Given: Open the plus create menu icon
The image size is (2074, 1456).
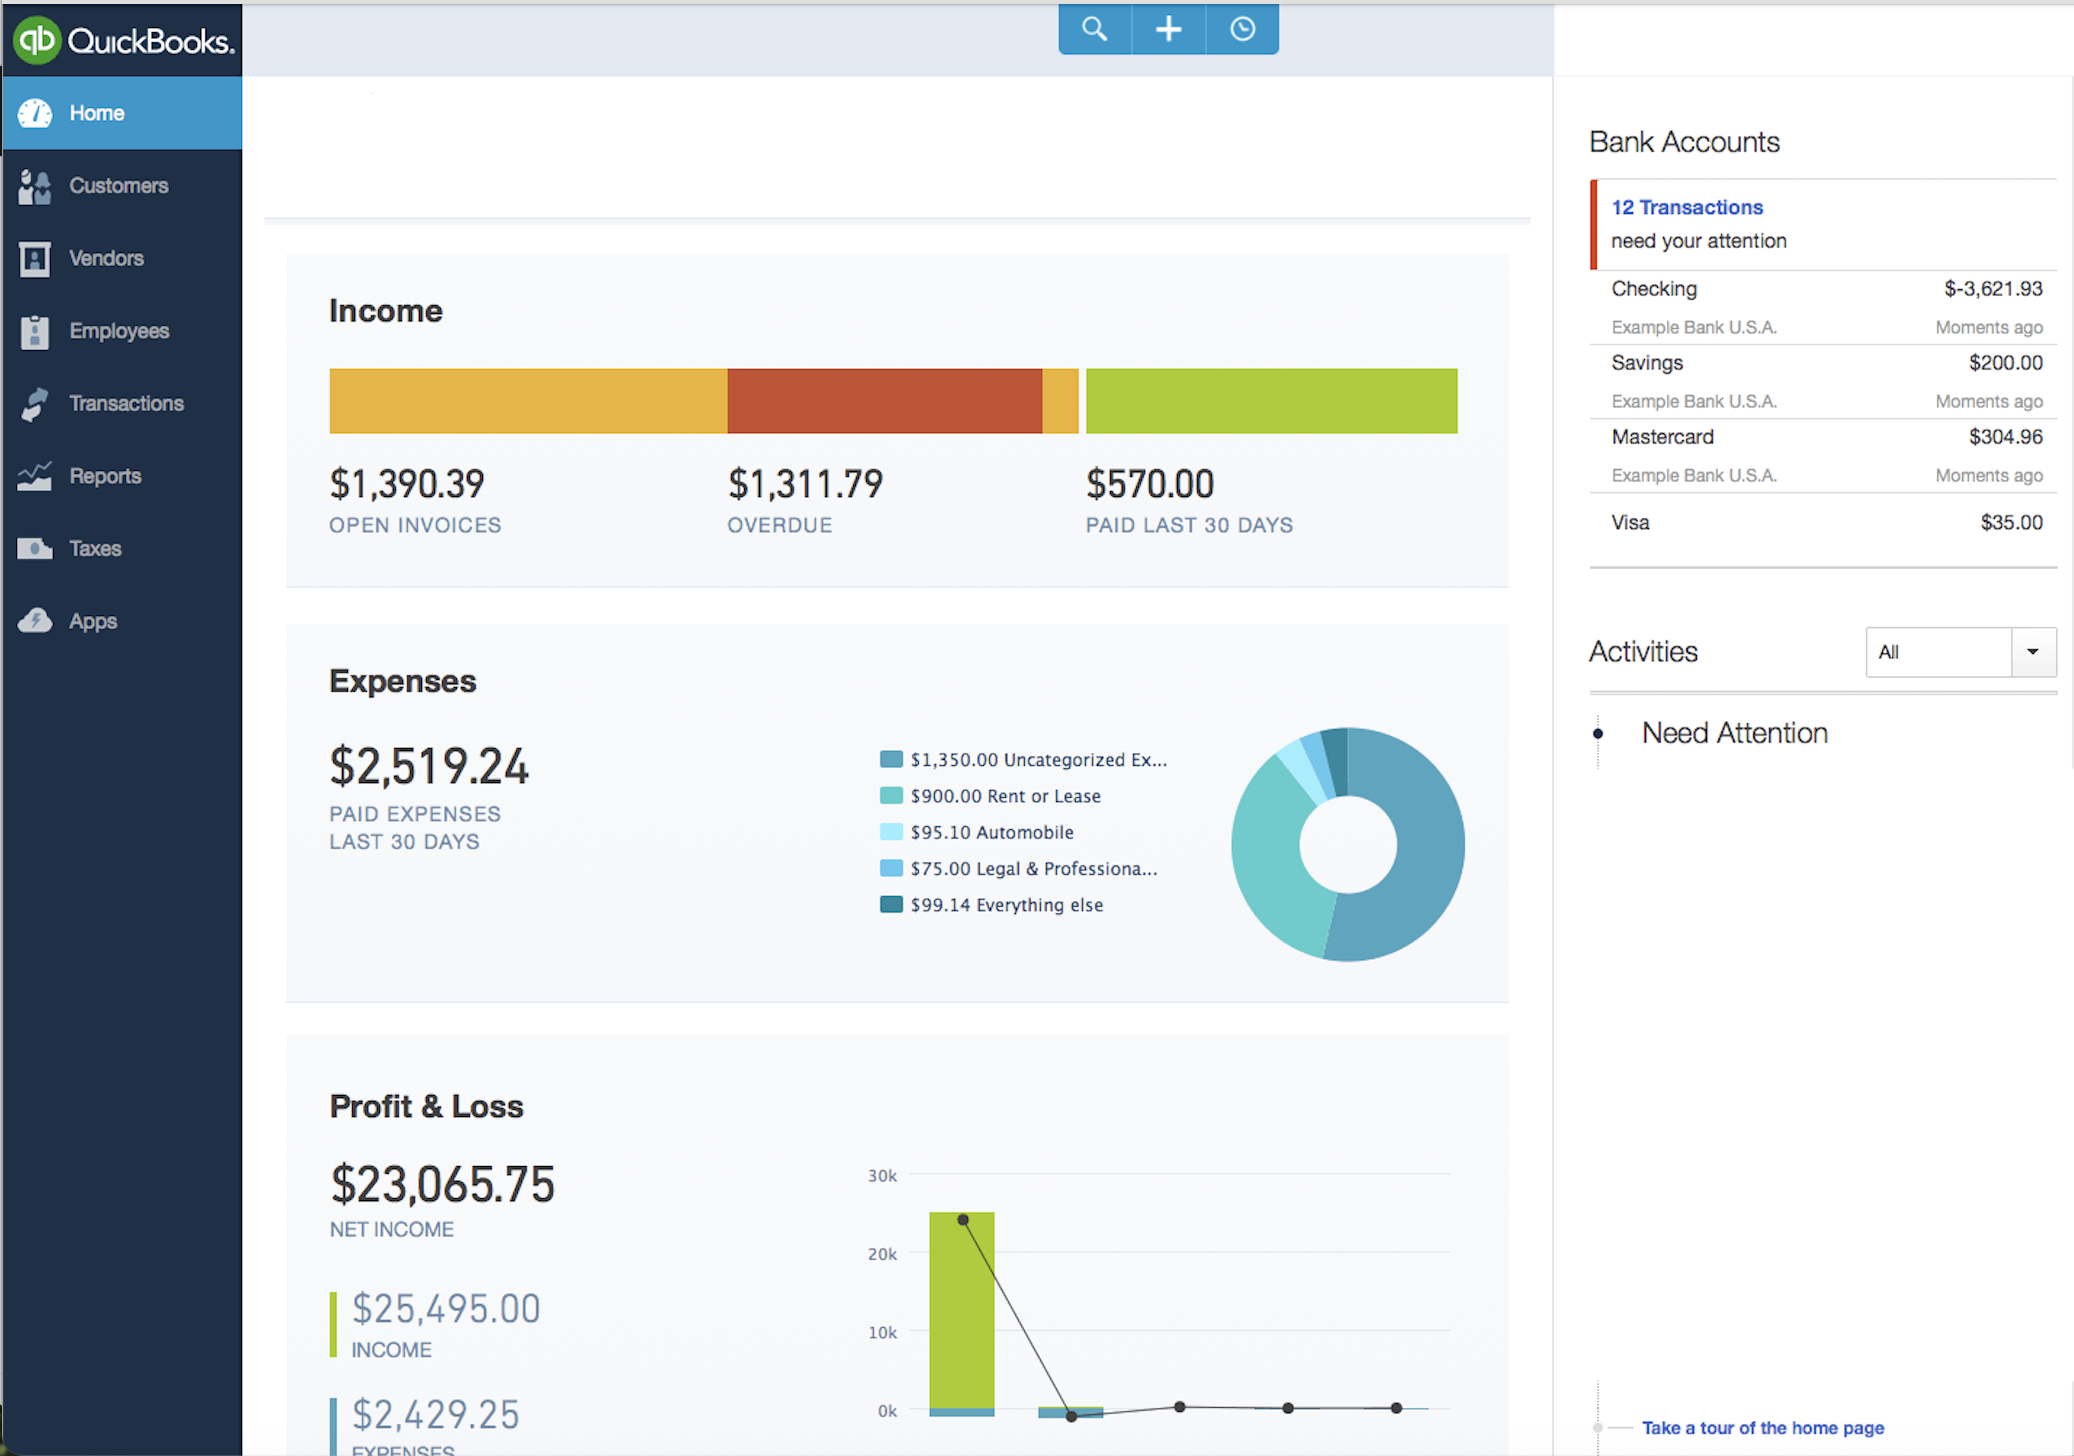Looking at the screenshot, I should [1168, 29].
